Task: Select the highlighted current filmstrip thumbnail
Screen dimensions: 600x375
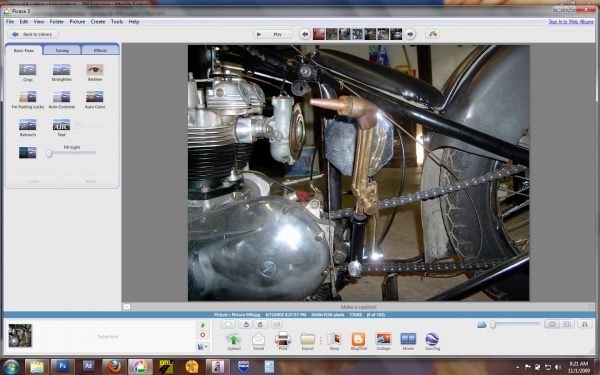Action: (x=357, y=34)
